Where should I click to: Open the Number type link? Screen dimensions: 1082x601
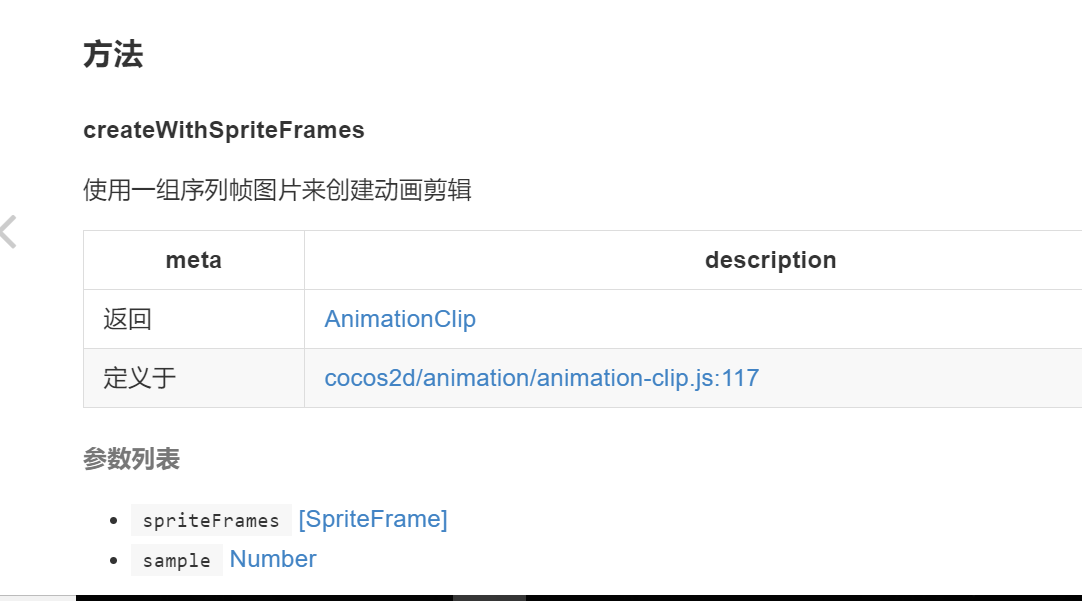click(x=273, y=559)
